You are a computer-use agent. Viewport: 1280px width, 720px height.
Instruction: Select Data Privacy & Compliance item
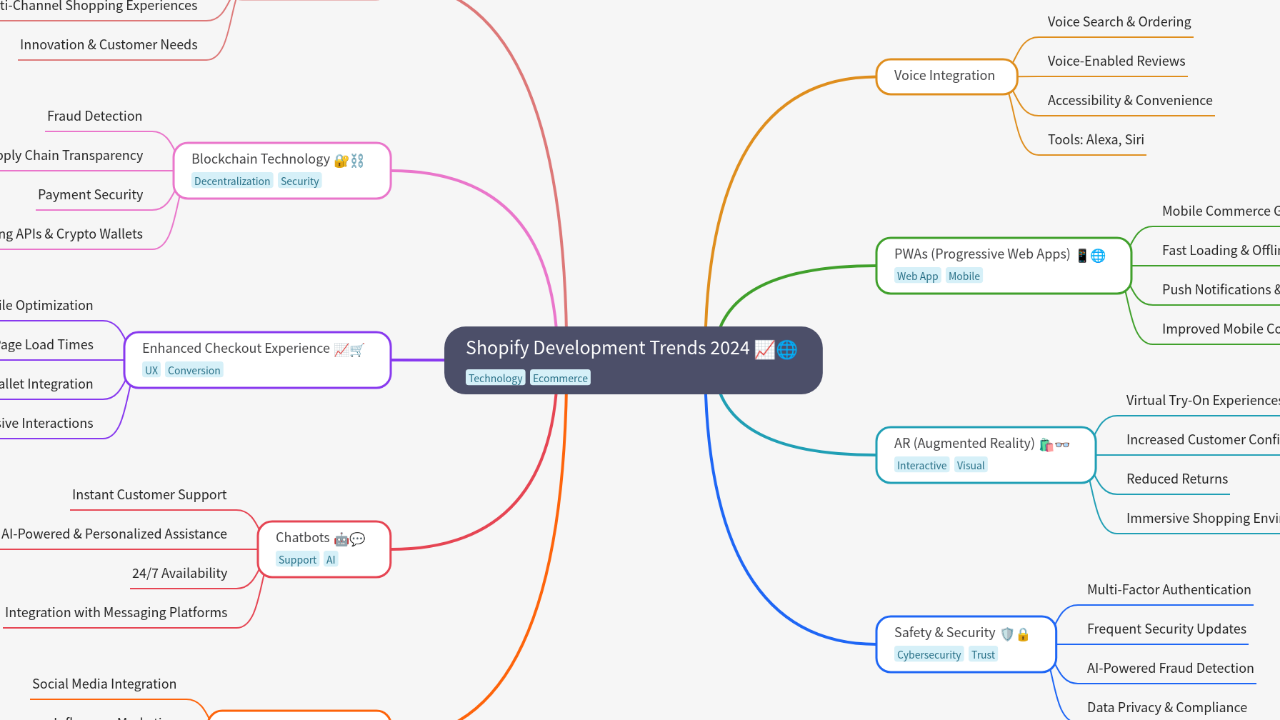coord(1167,708)
